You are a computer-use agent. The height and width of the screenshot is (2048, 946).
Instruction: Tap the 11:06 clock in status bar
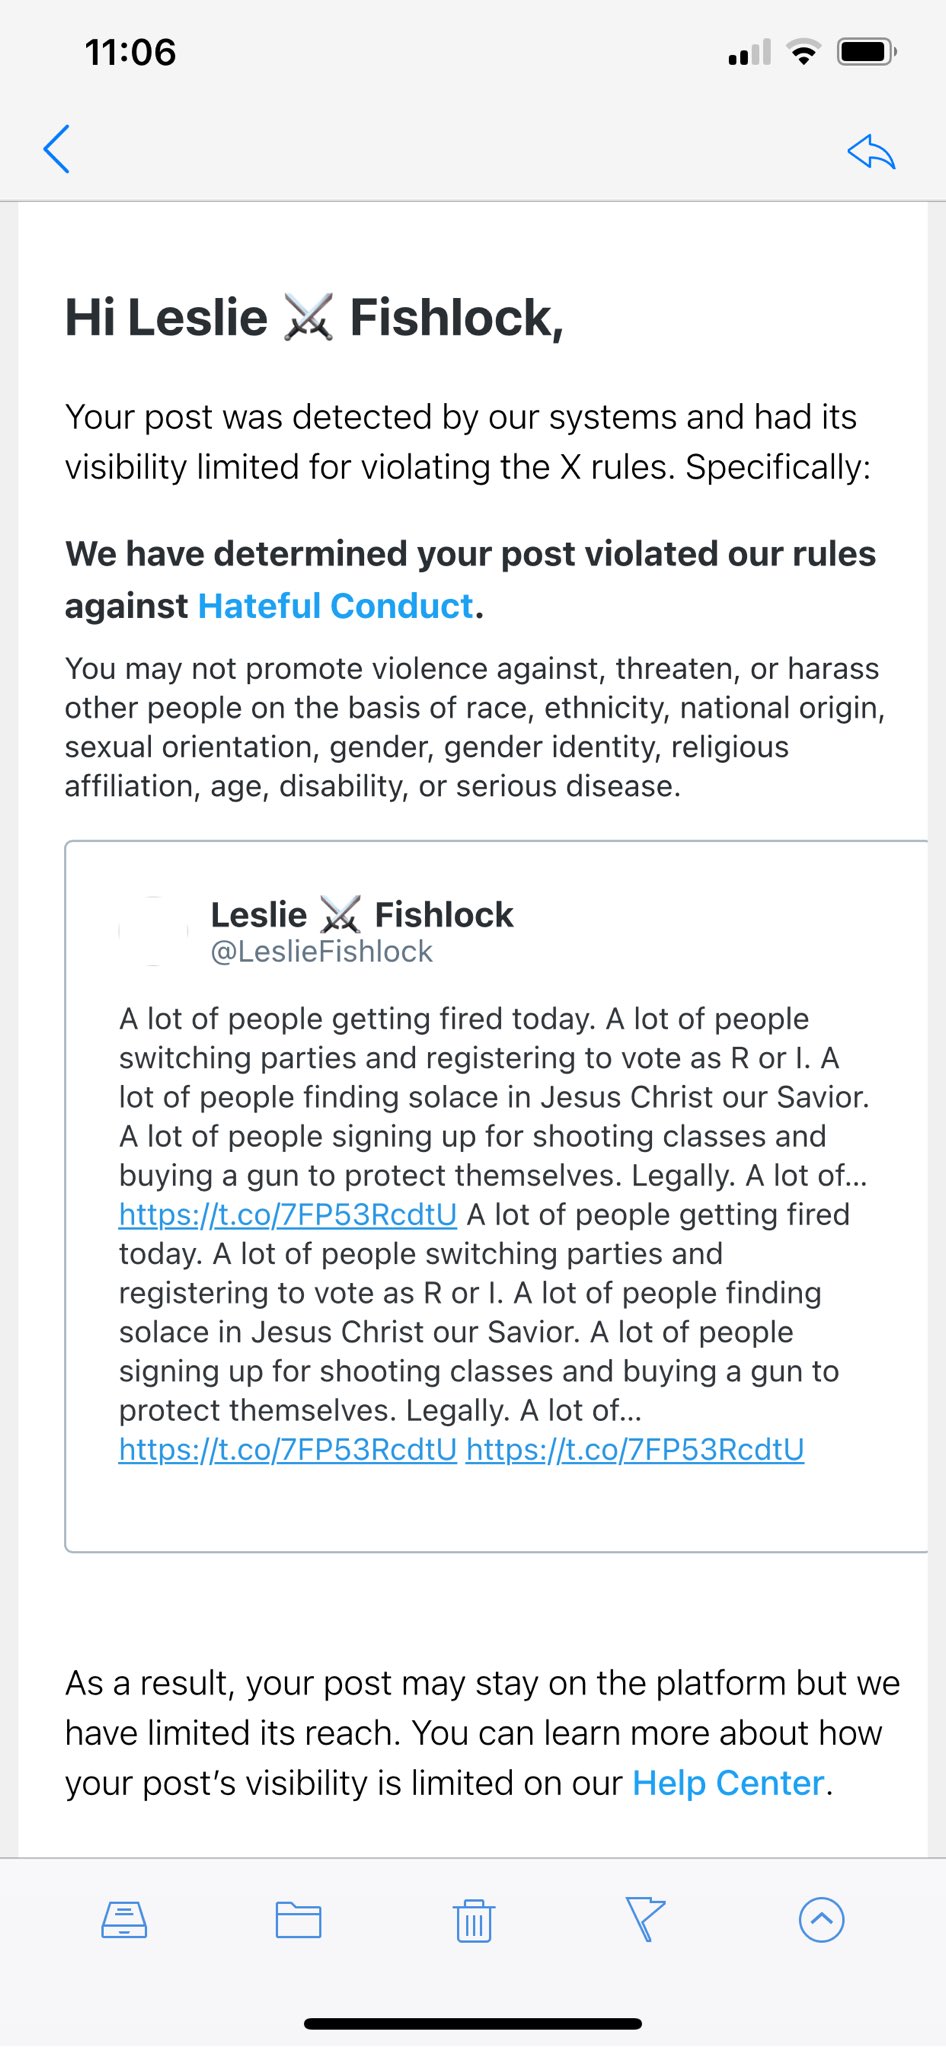click(130, 52)
